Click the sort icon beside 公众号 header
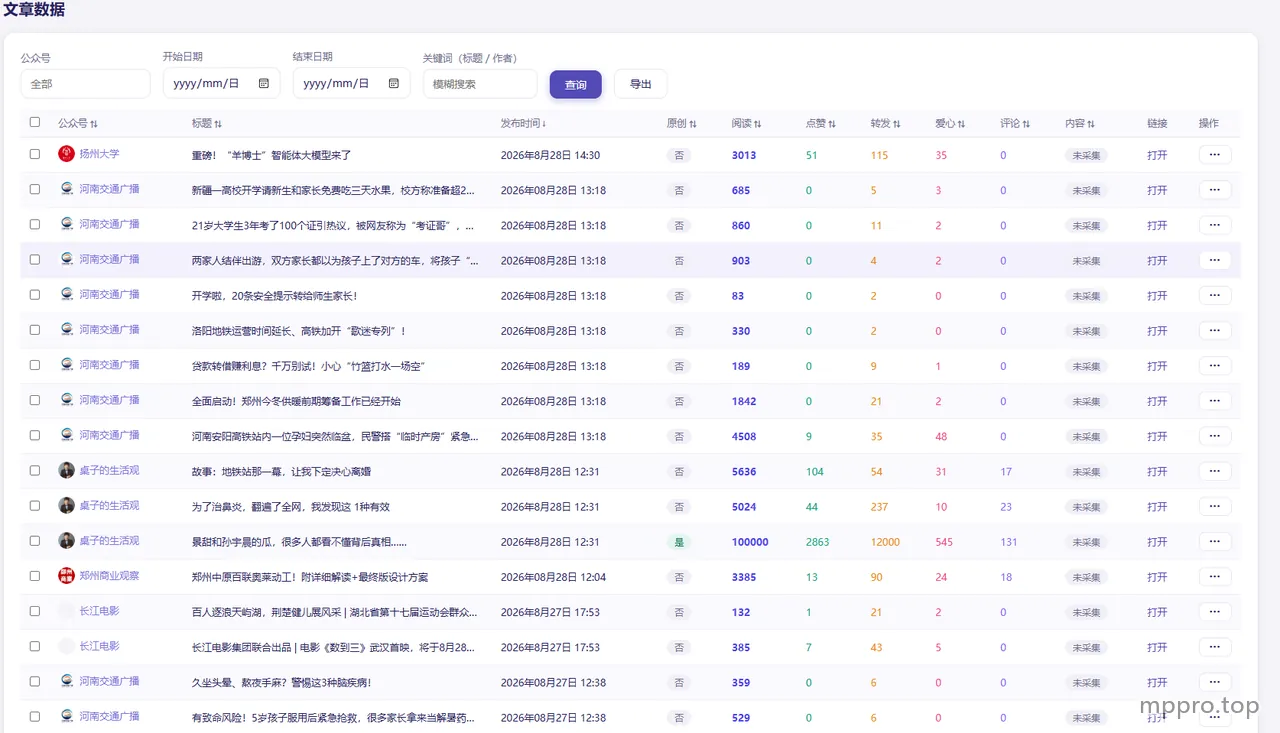 pyautogui.click(x=94, y=124)
